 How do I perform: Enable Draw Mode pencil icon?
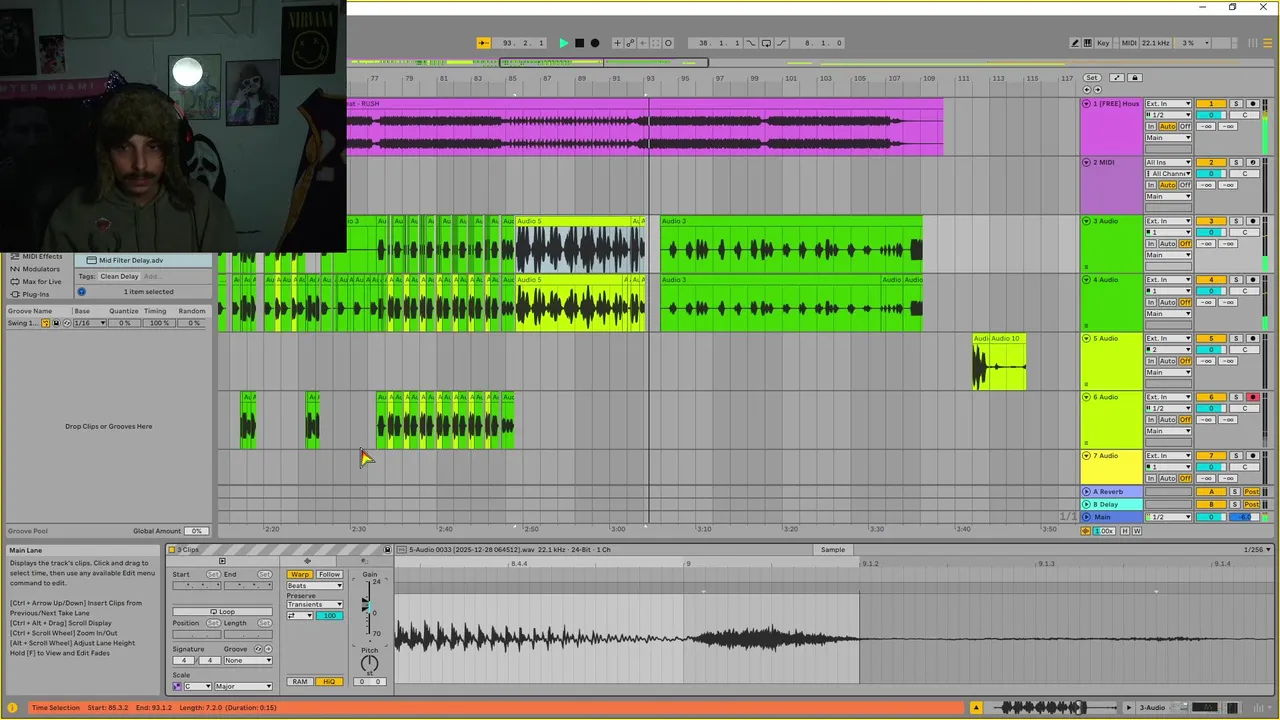[x=1075, y=43]
